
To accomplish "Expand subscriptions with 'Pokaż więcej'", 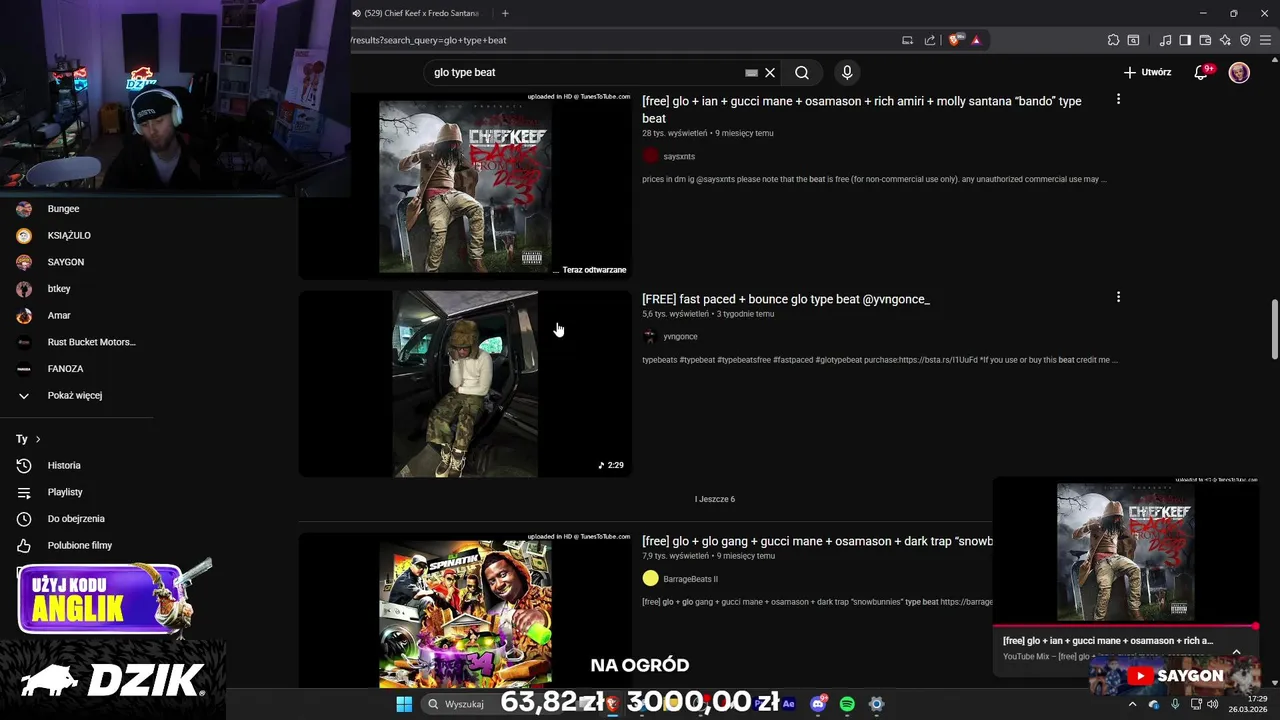I will 77,395.
